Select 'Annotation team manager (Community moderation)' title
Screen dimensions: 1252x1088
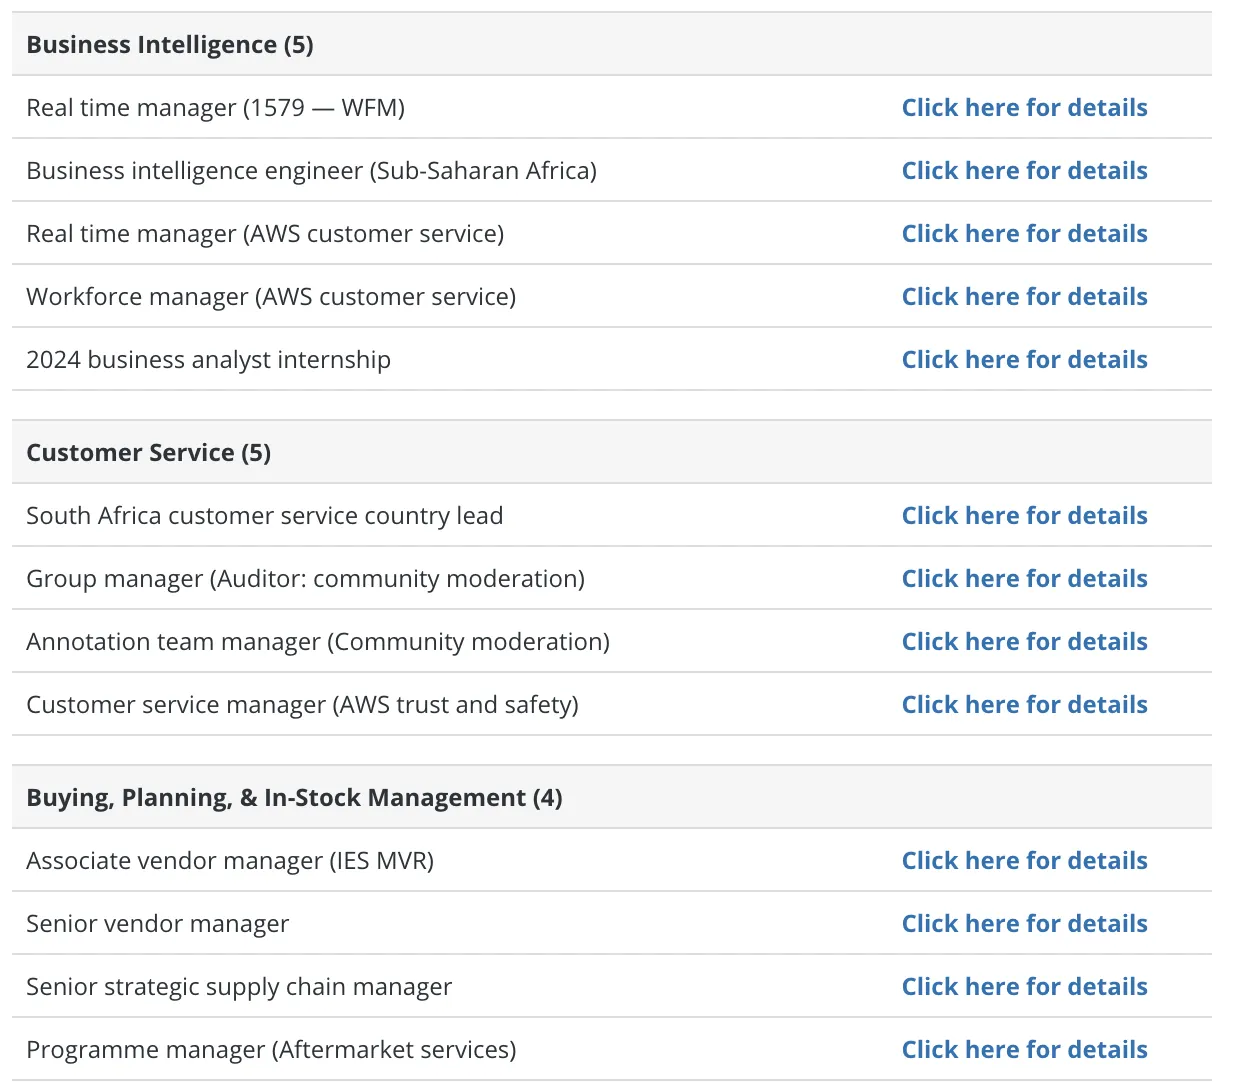click(318, 642)
